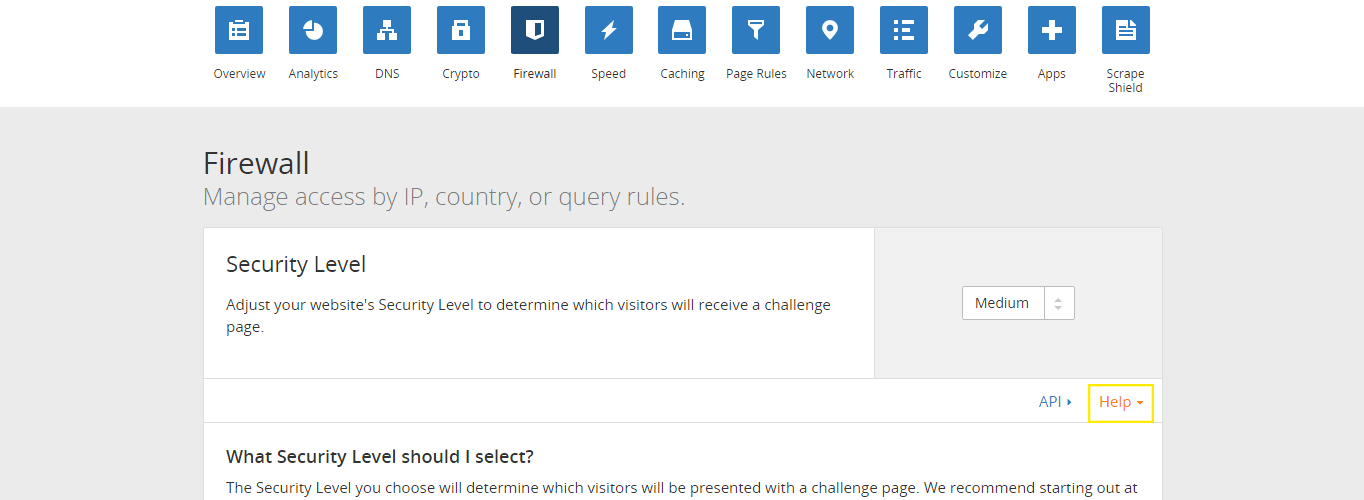
Task: Select the Customize wrench icon
Action: point(978,30)
